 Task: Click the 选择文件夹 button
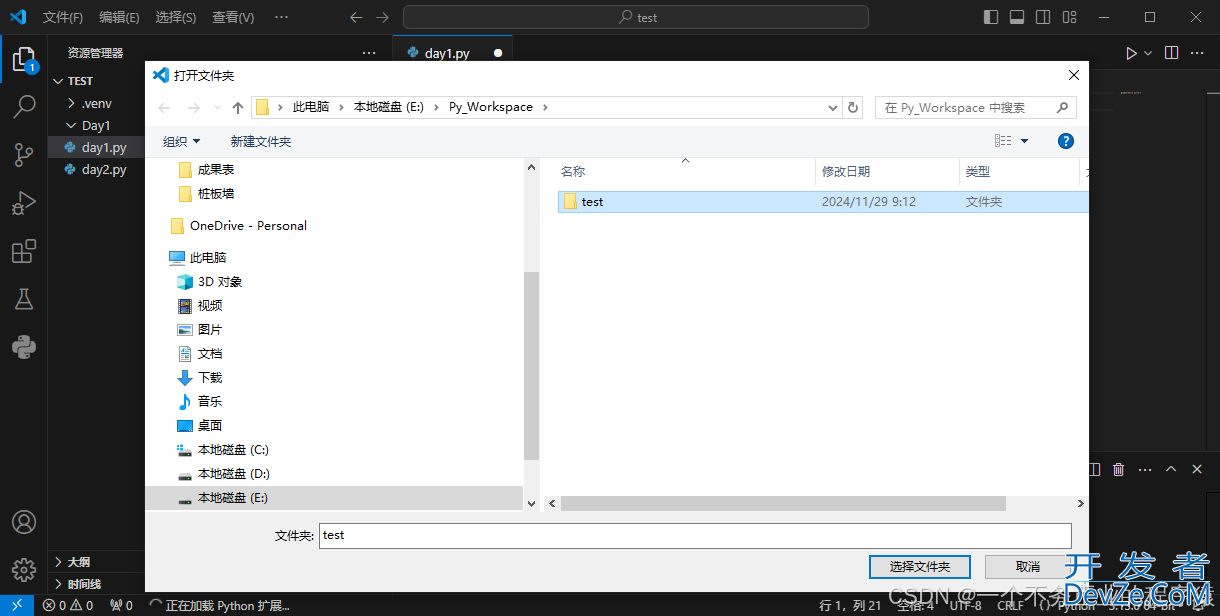[920, 566]
